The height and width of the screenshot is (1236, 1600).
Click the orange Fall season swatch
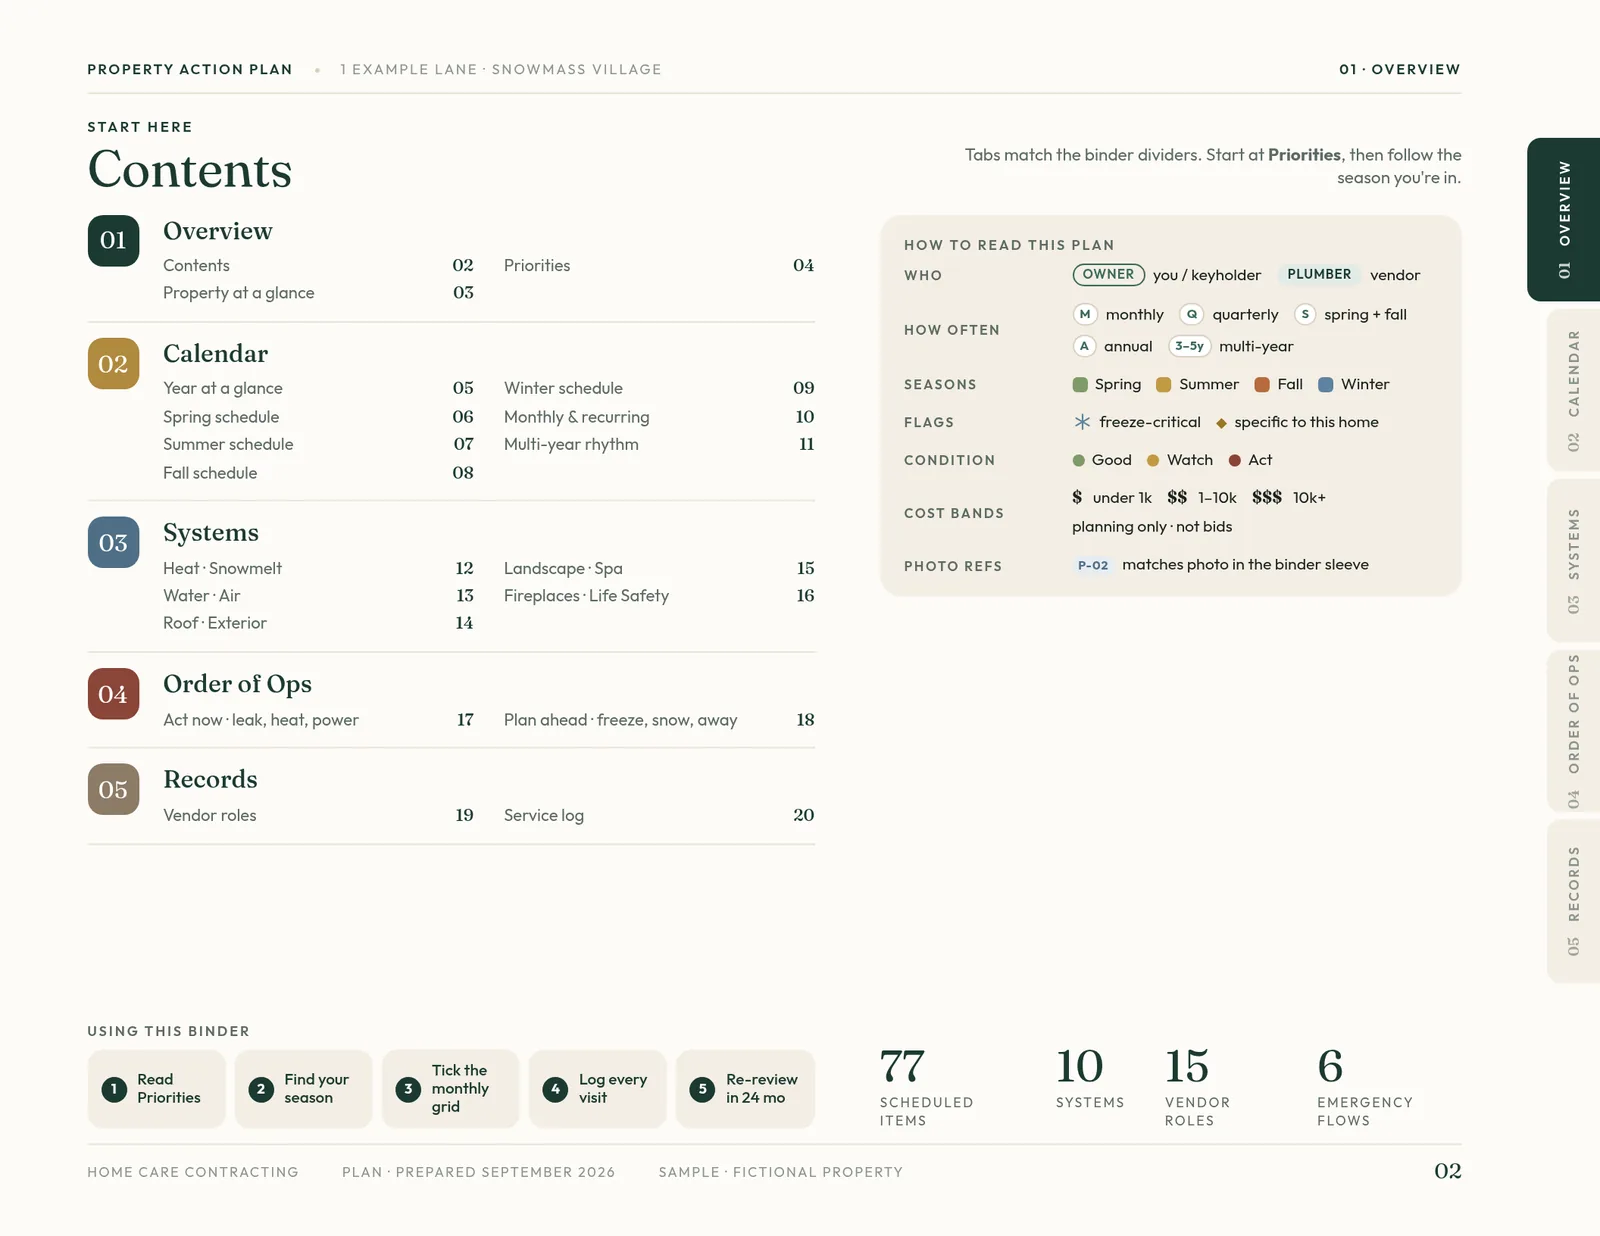(x=1262, y=385)
